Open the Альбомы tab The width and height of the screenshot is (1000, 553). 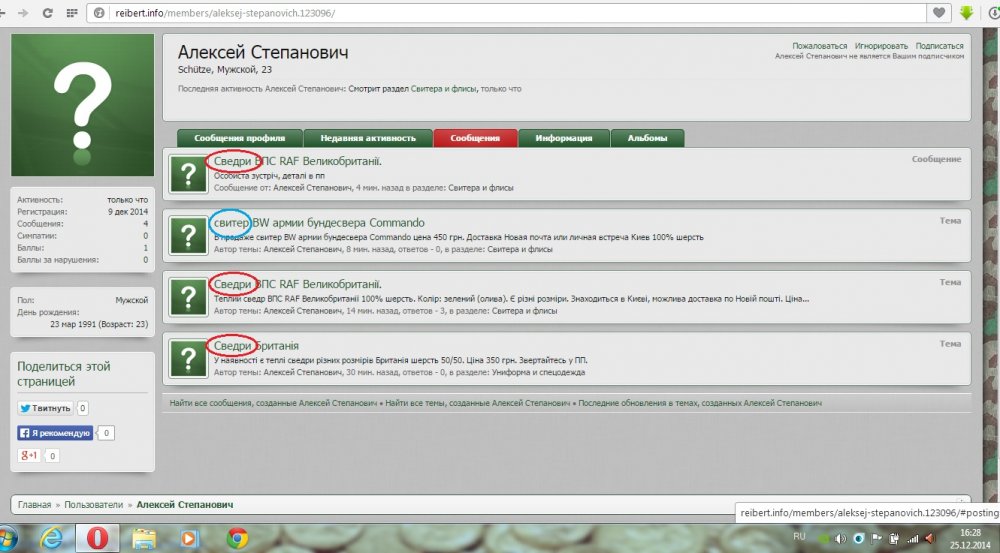(647, 138)
